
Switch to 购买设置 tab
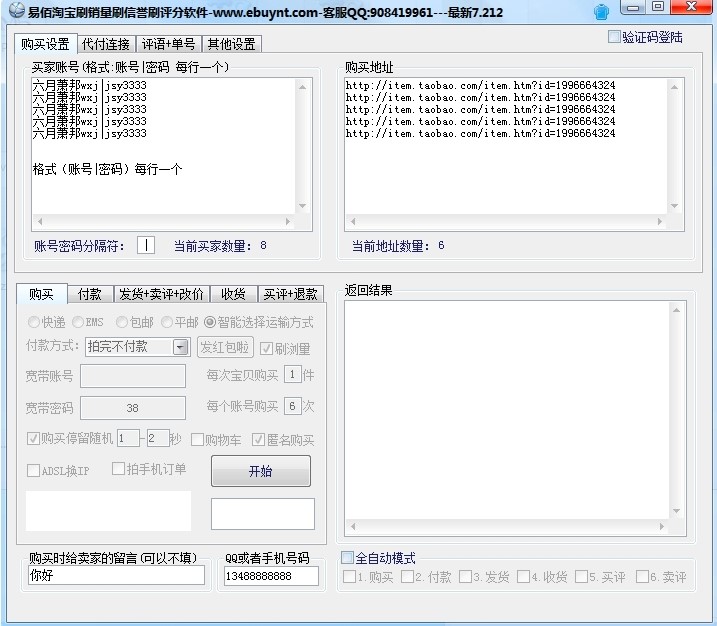(45, 44)
